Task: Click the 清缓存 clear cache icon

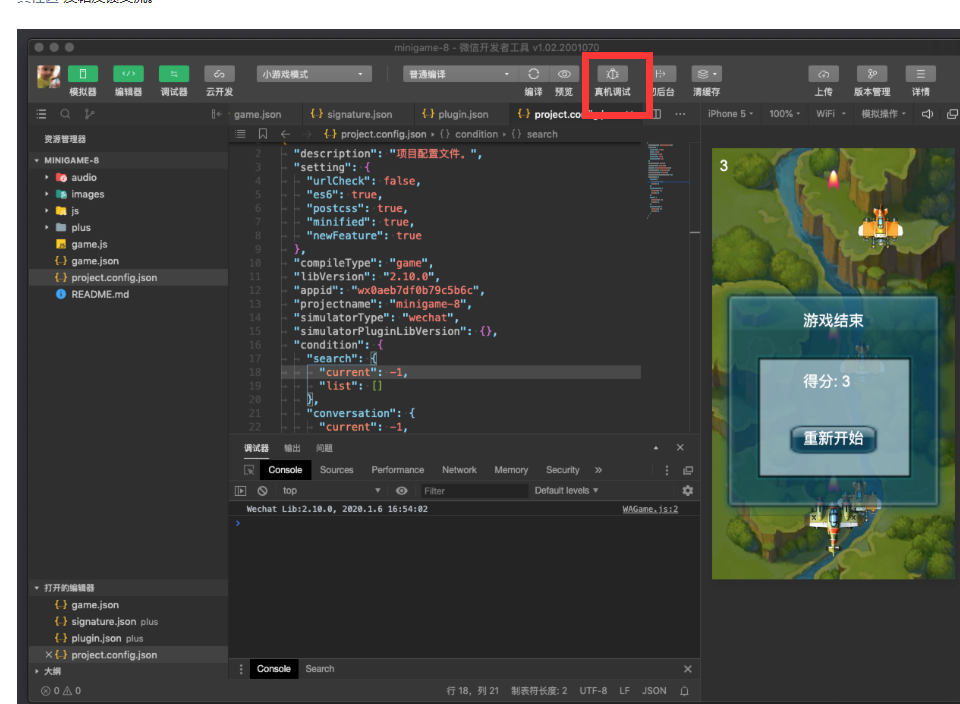Action: (707, 74)
